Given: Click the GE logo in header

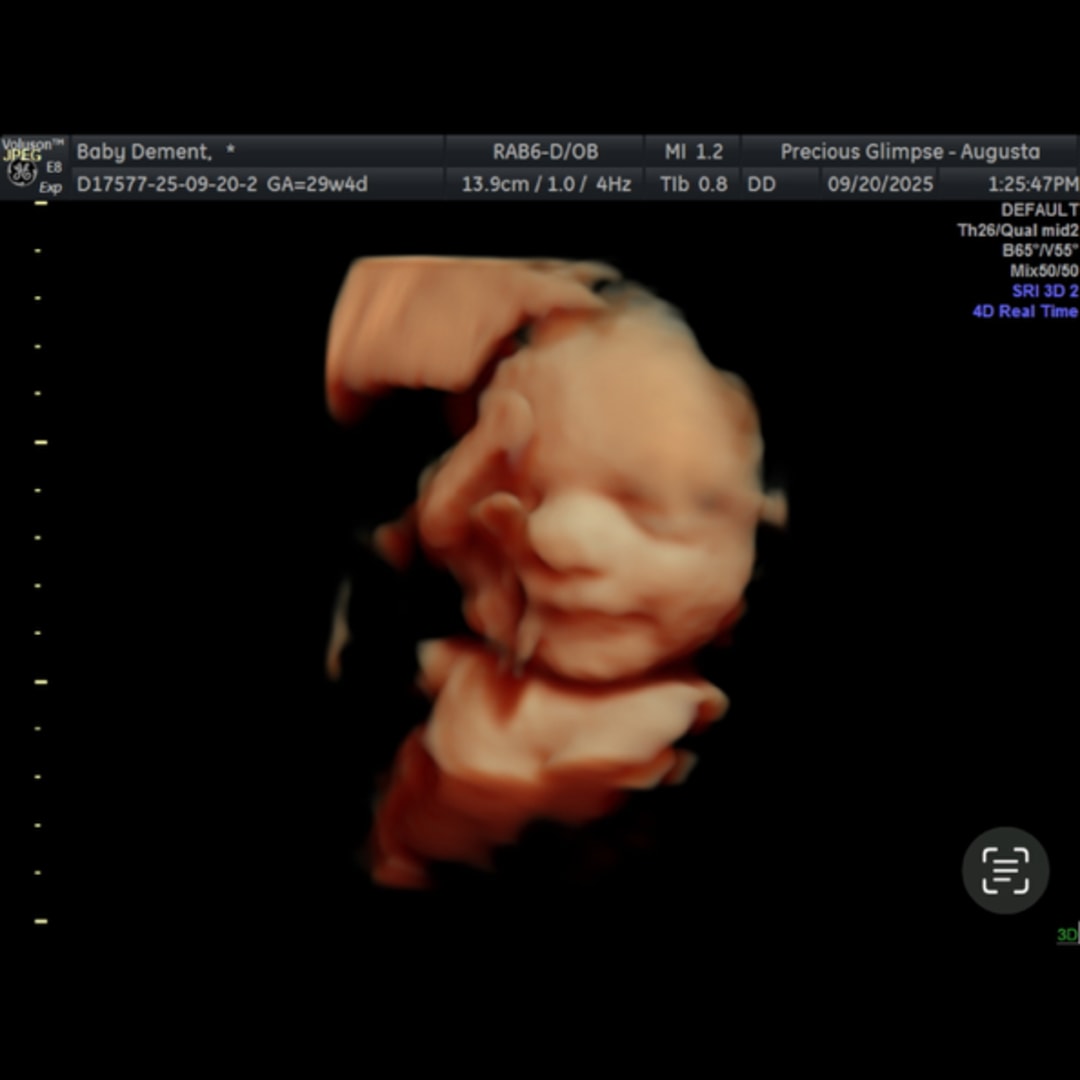Looking at the screenshot, I should click(20, 172).
